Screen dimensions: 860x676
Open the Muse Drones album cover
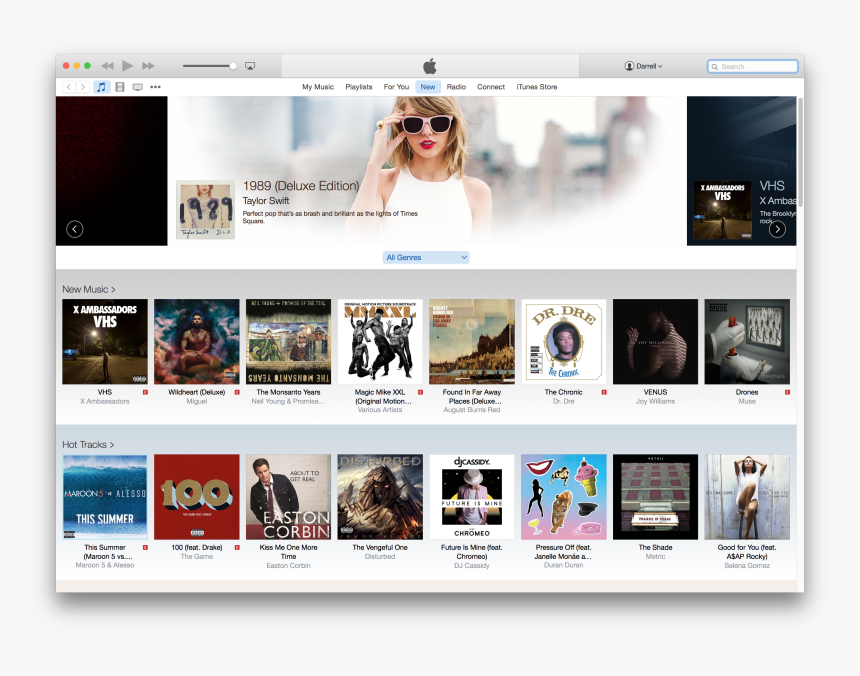[747, 342]
